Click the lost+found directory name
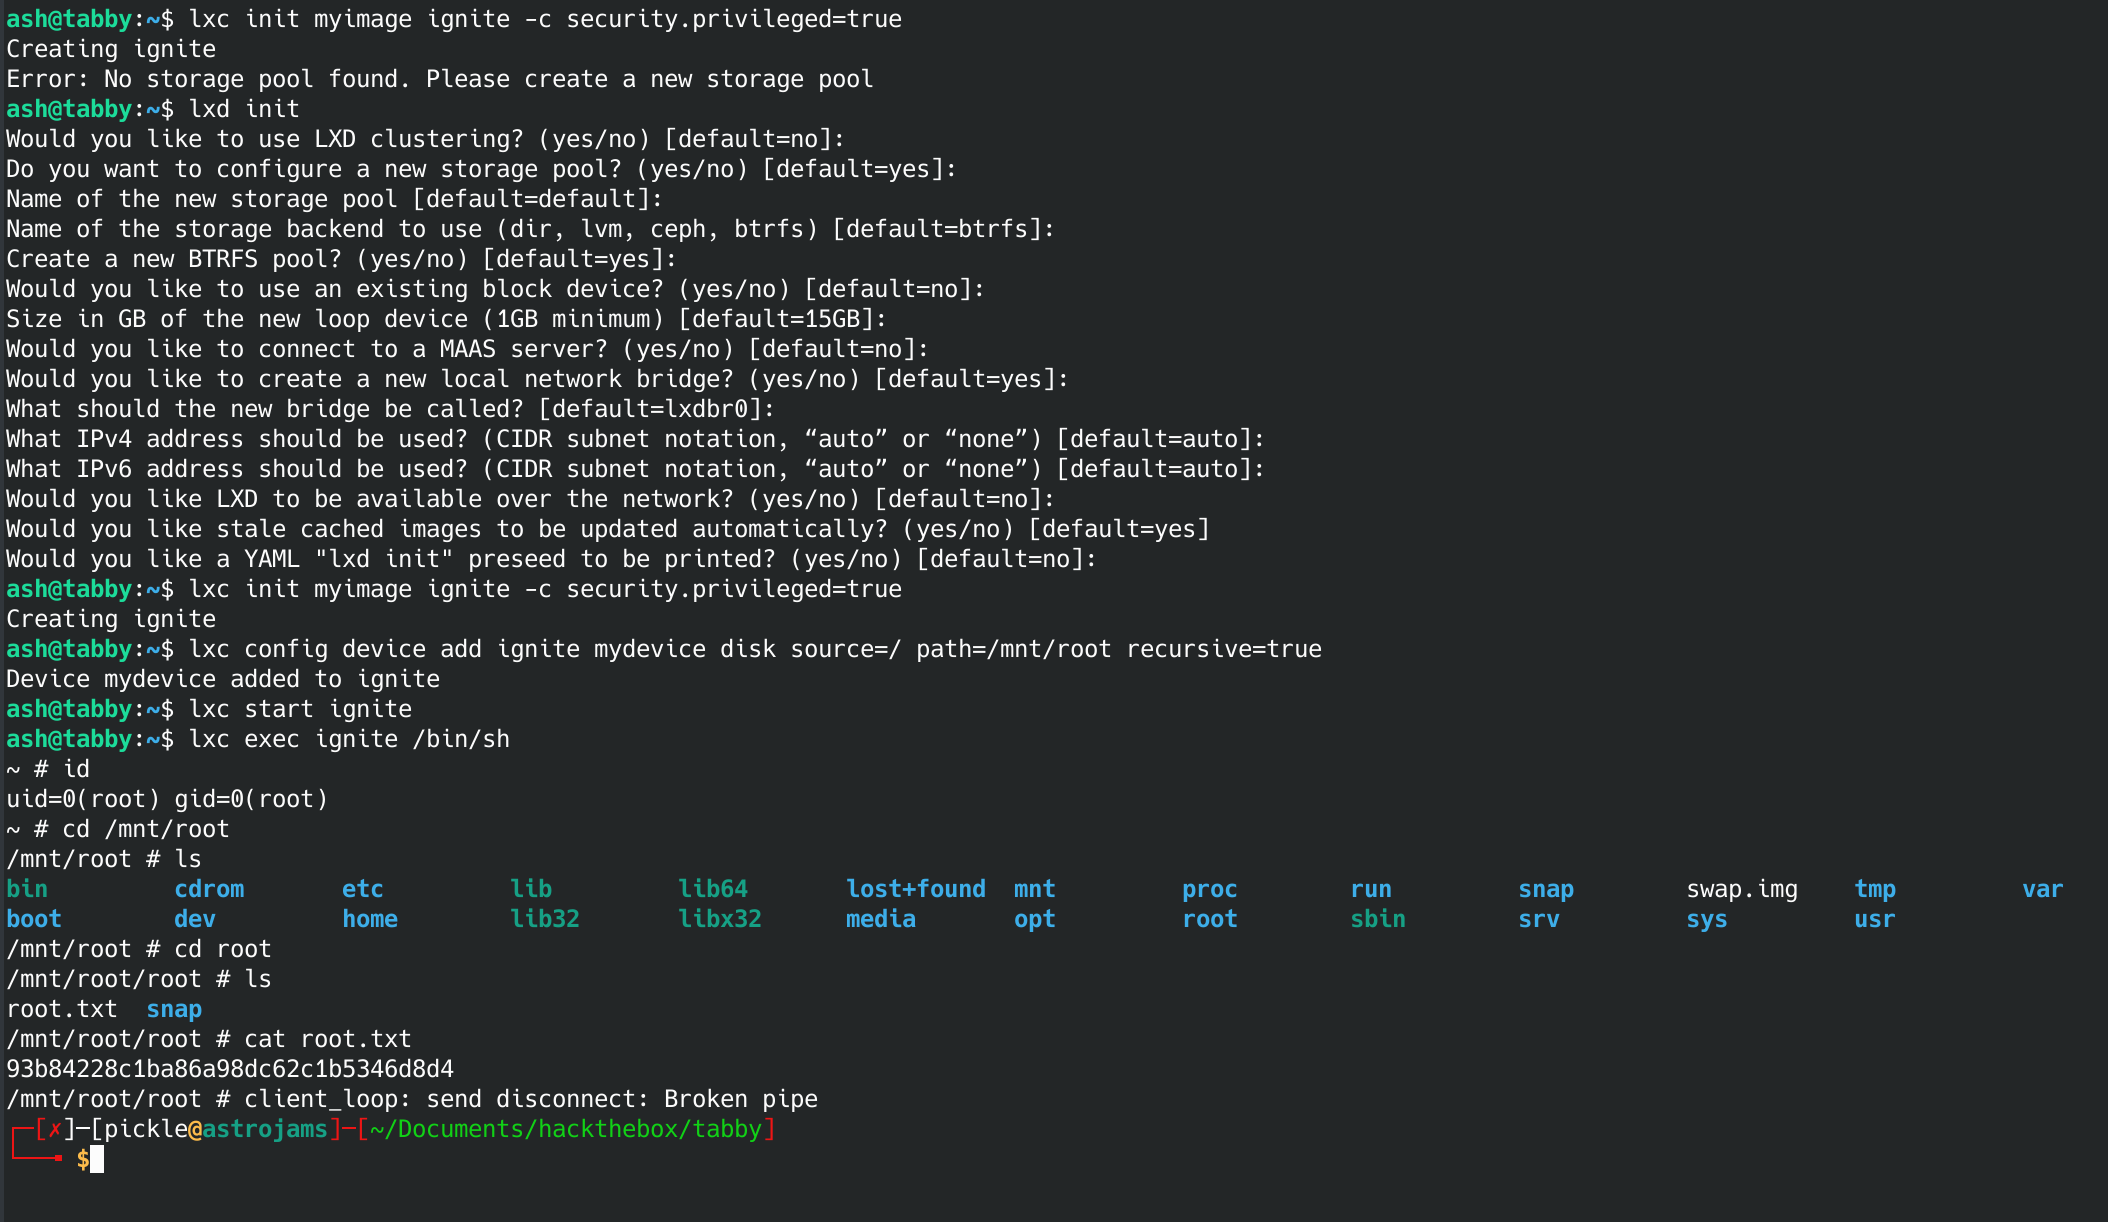The image size is (2108, 1222). pos(915,889)
